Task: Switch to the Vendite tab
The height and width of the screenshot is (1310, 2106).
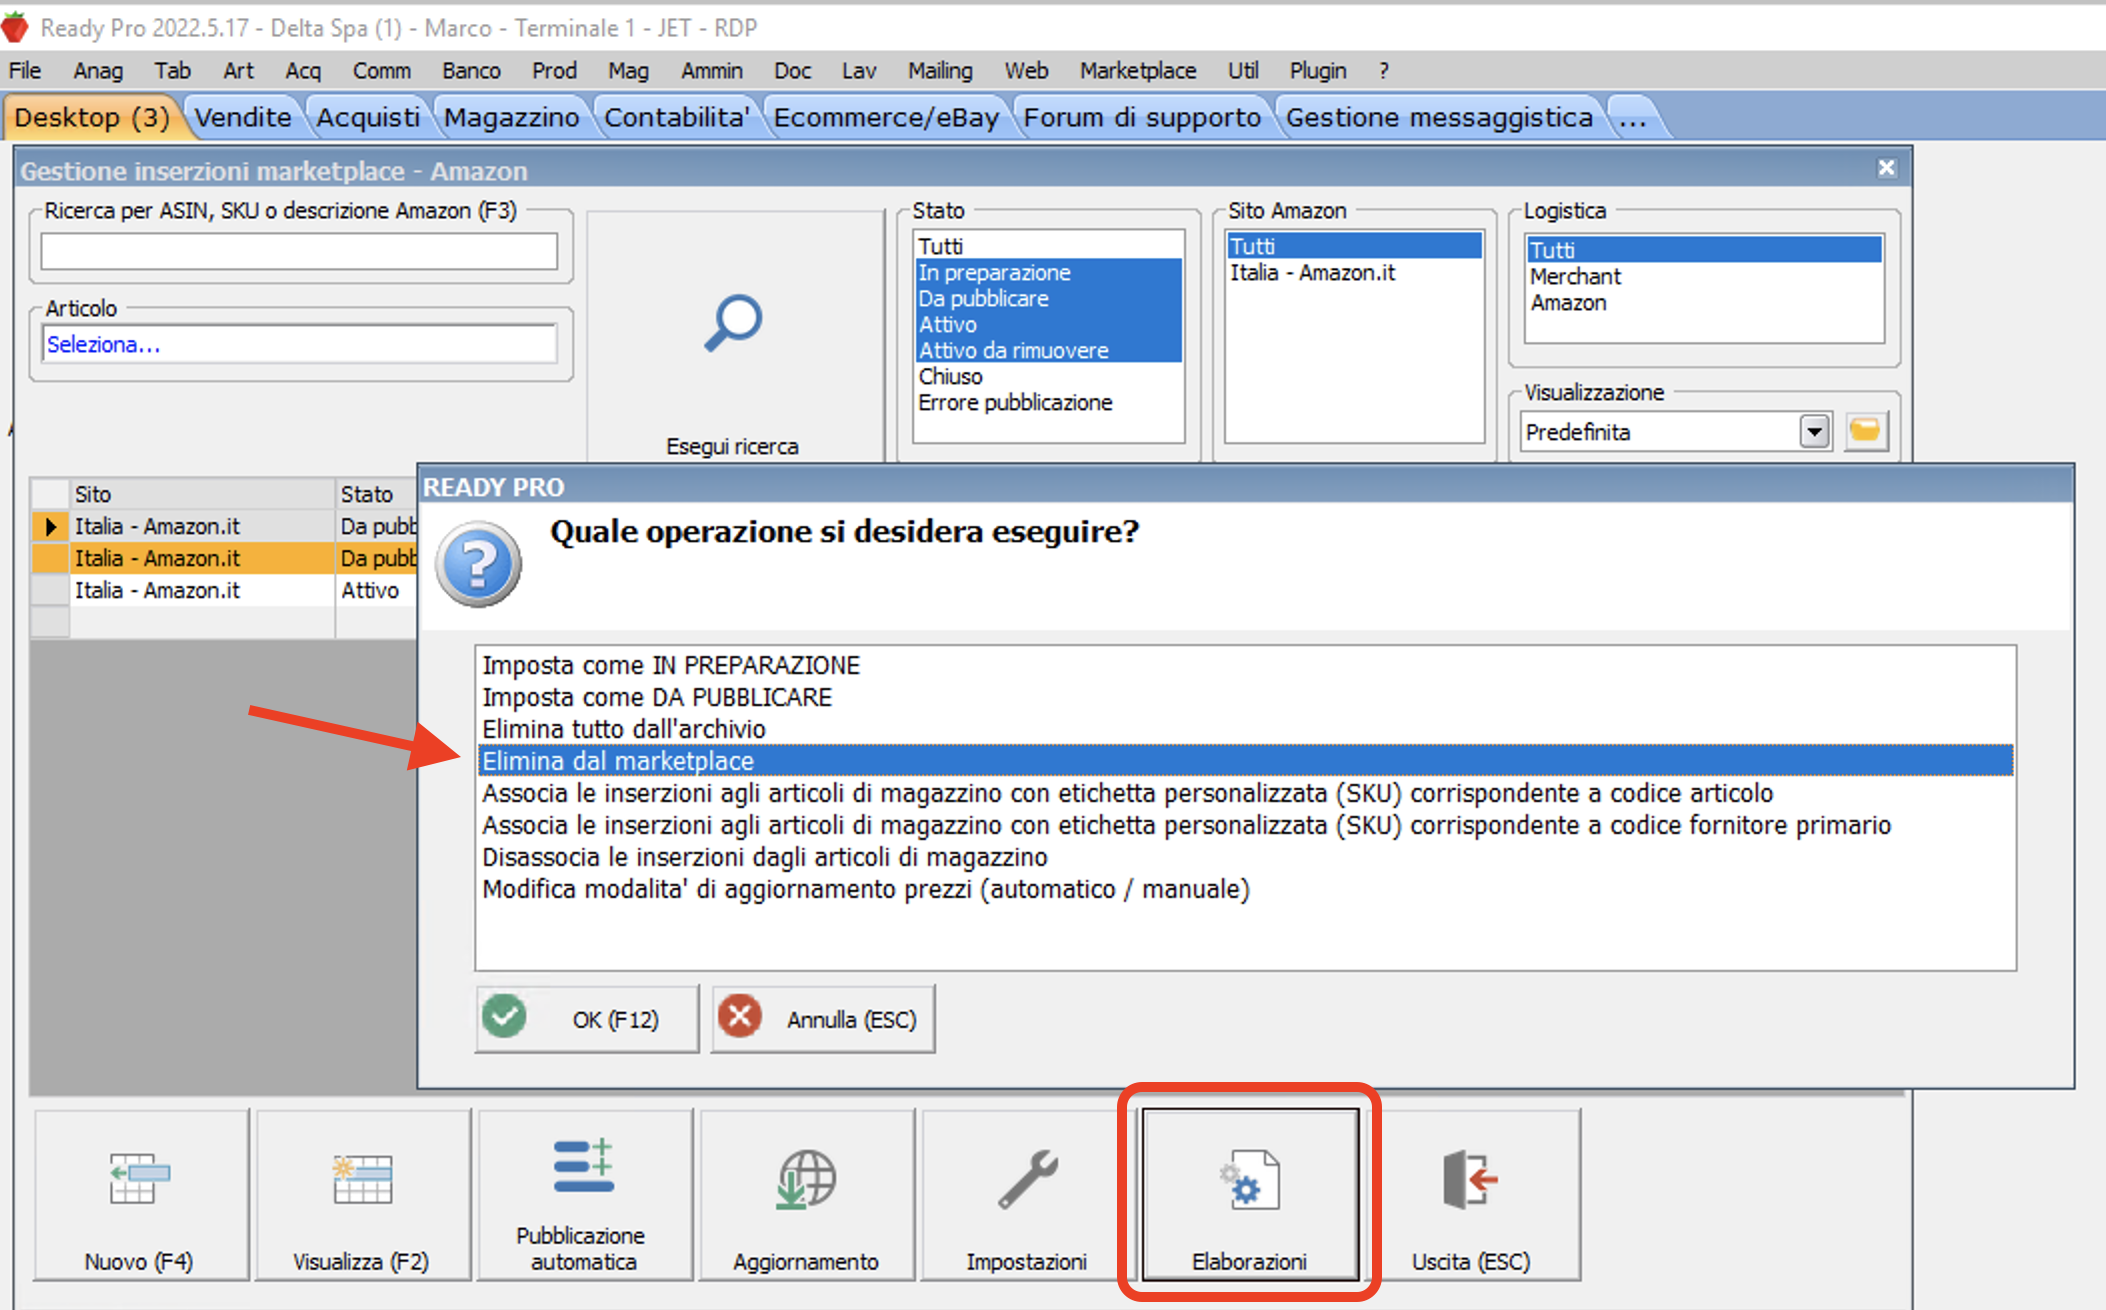Action: pyautogui.click(x=243, y=118)
